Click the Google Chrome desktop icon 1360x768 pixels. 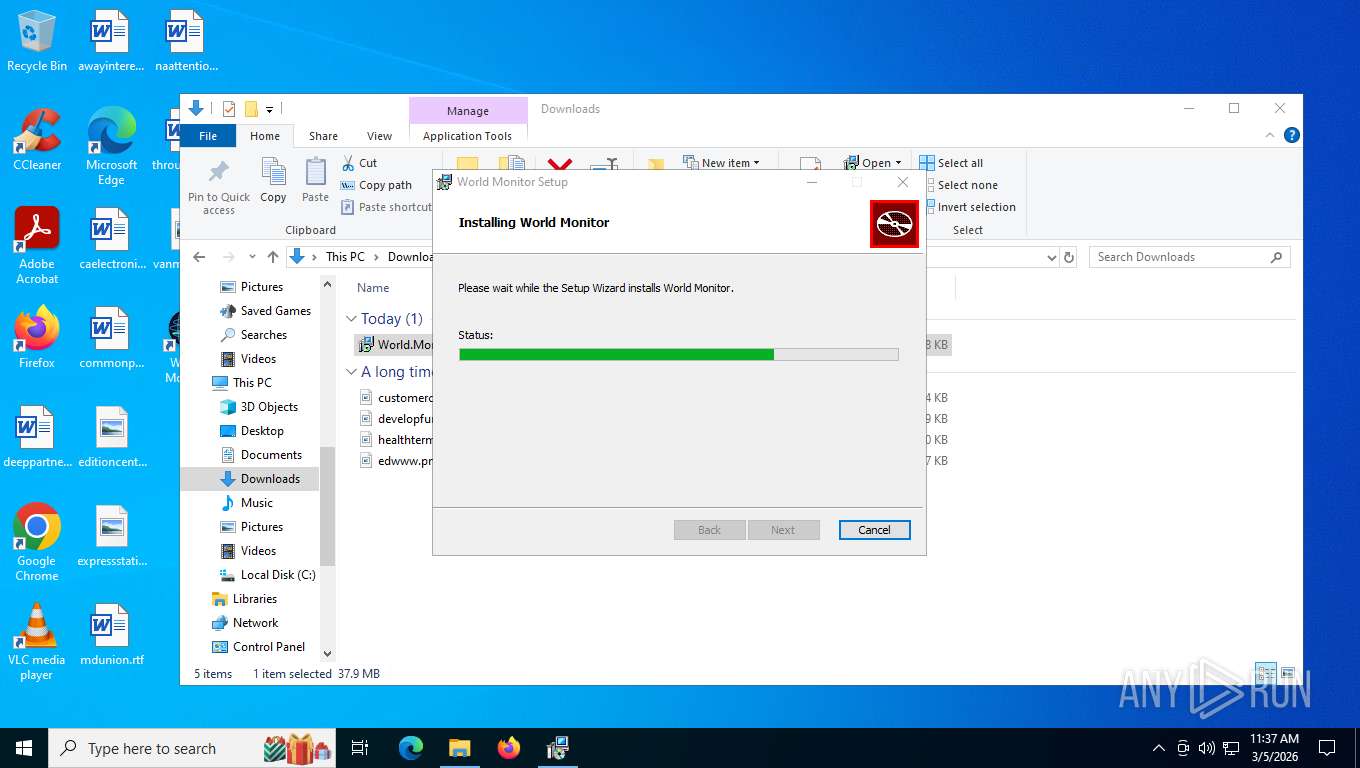coord(37,542)
